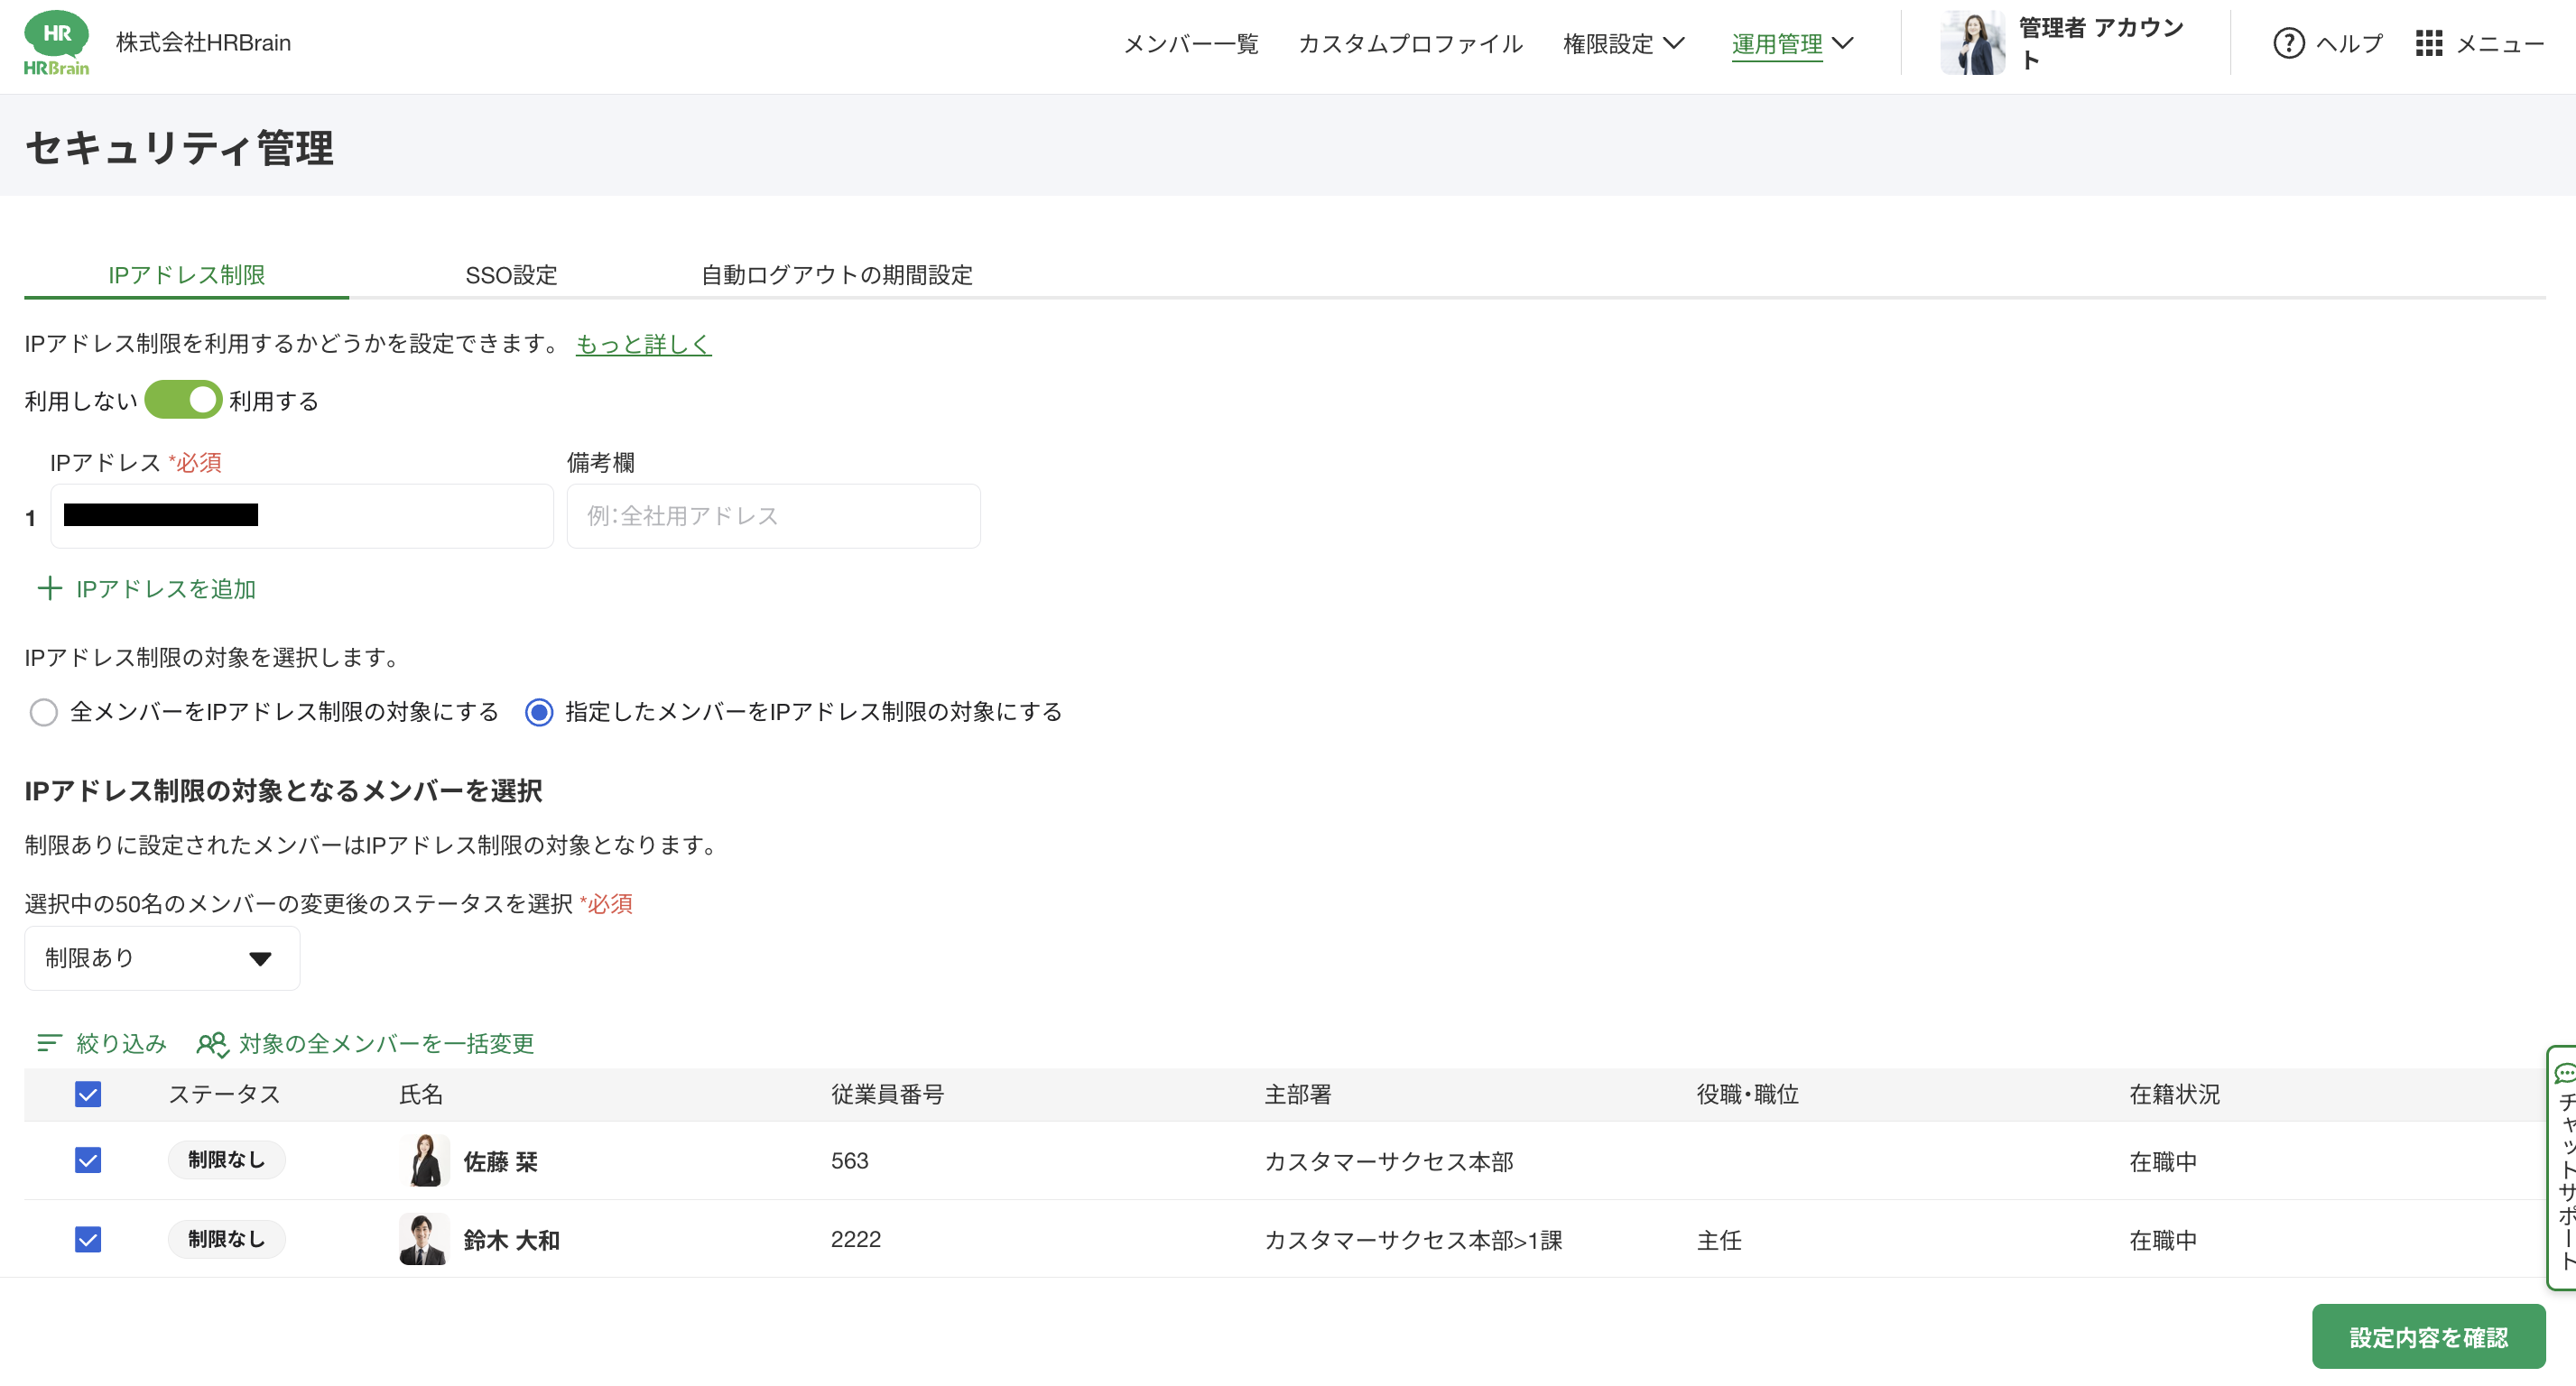The height and width of the screenshot is (1386, 2576).
Task: Click the 設定内容を確認 button
Action: pos(2427,1336)
